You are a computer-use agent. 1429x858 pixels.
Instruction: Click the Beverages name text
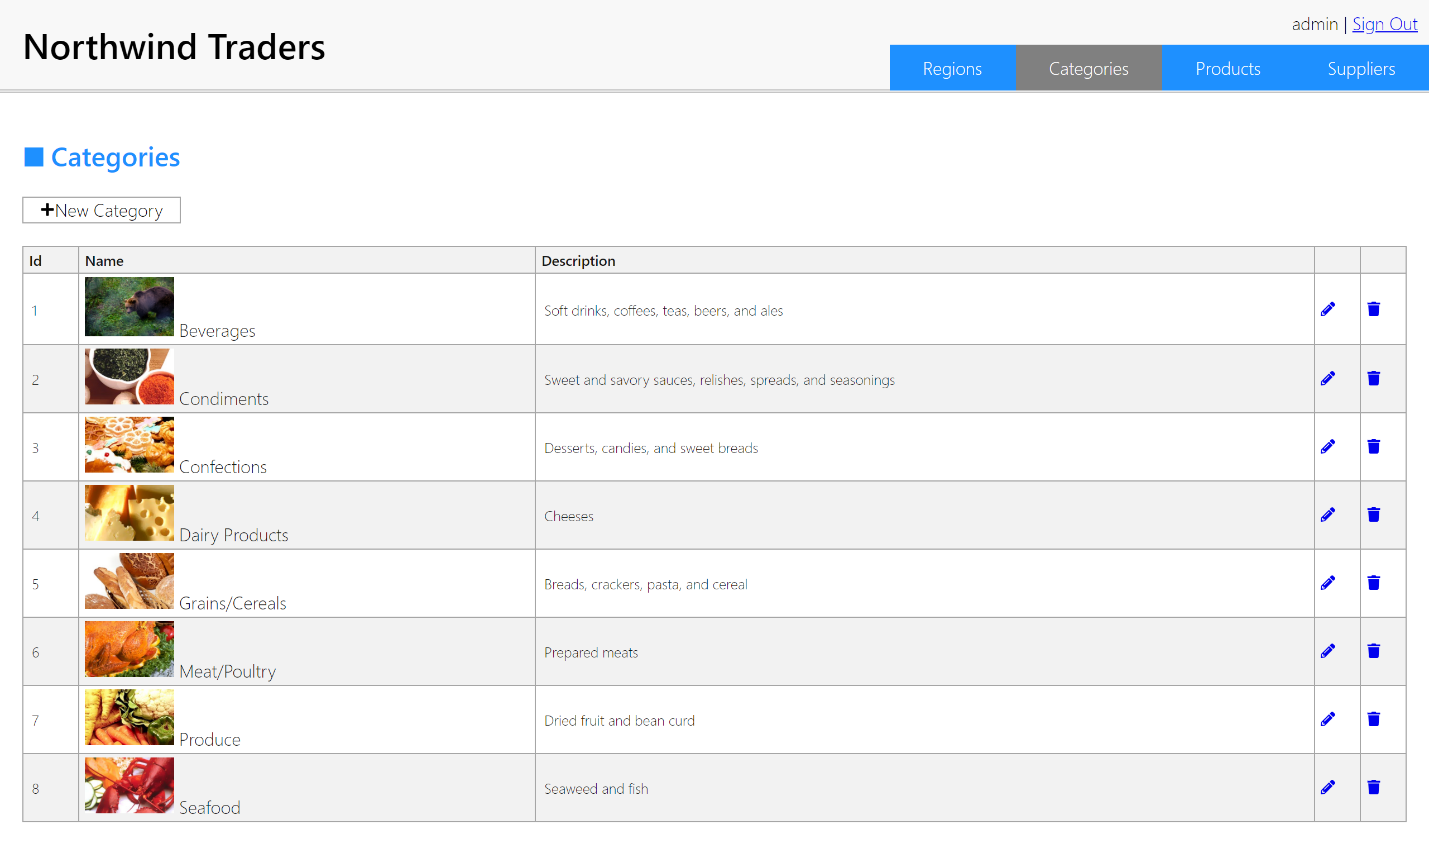tap(217, 331)
